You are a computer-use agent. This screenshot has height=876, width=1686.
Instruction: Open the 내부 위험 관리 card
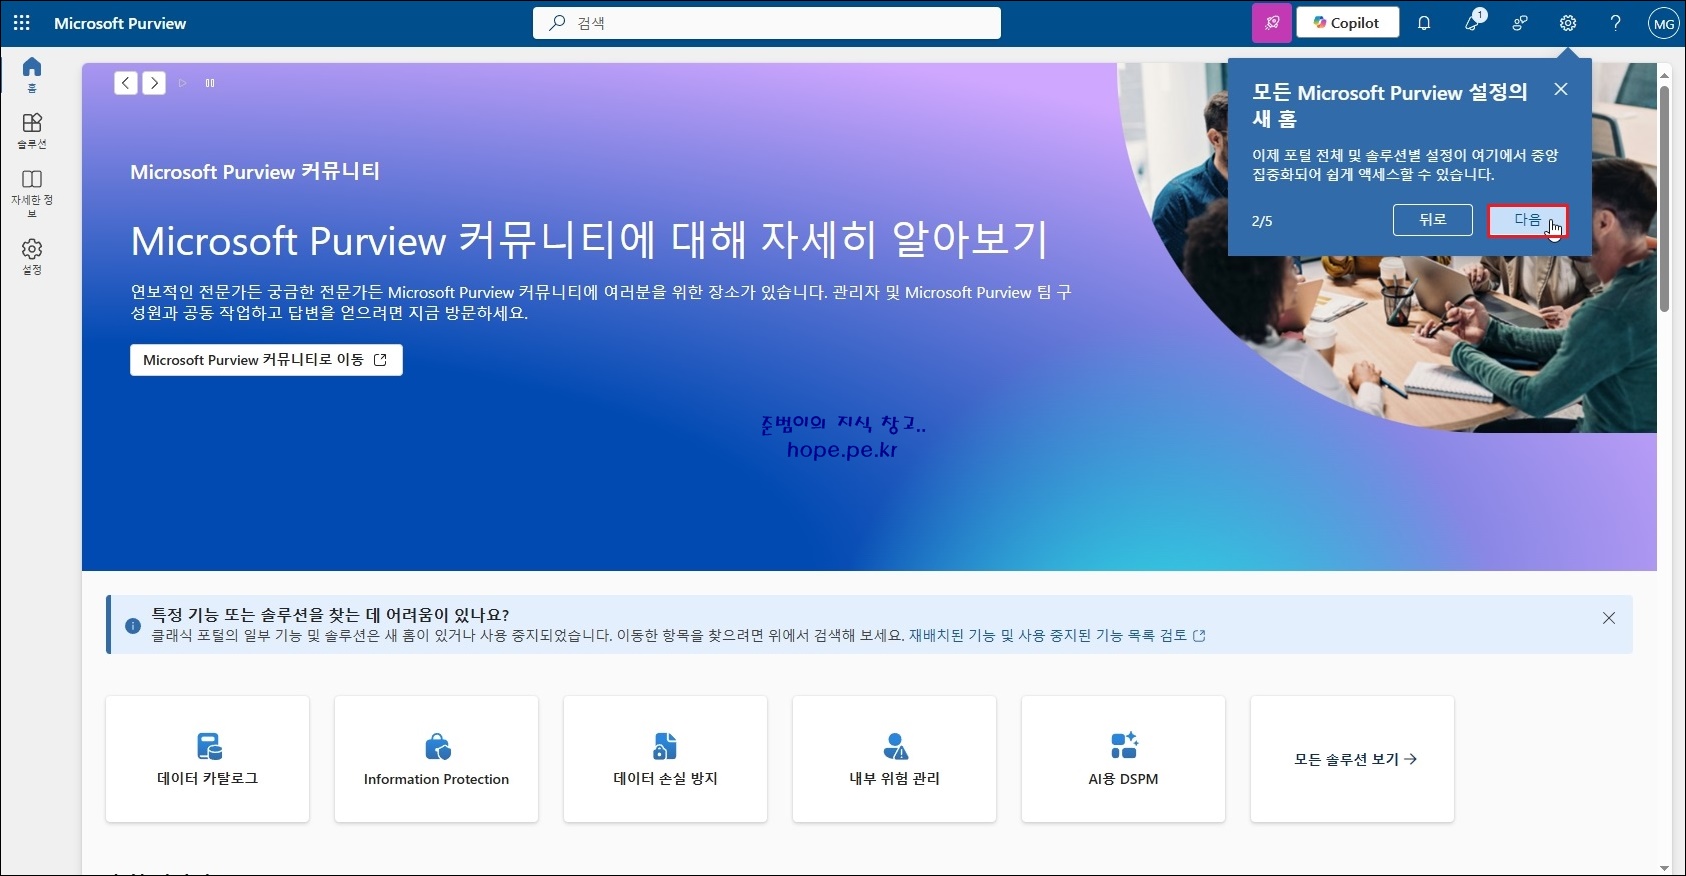[894, 759]
